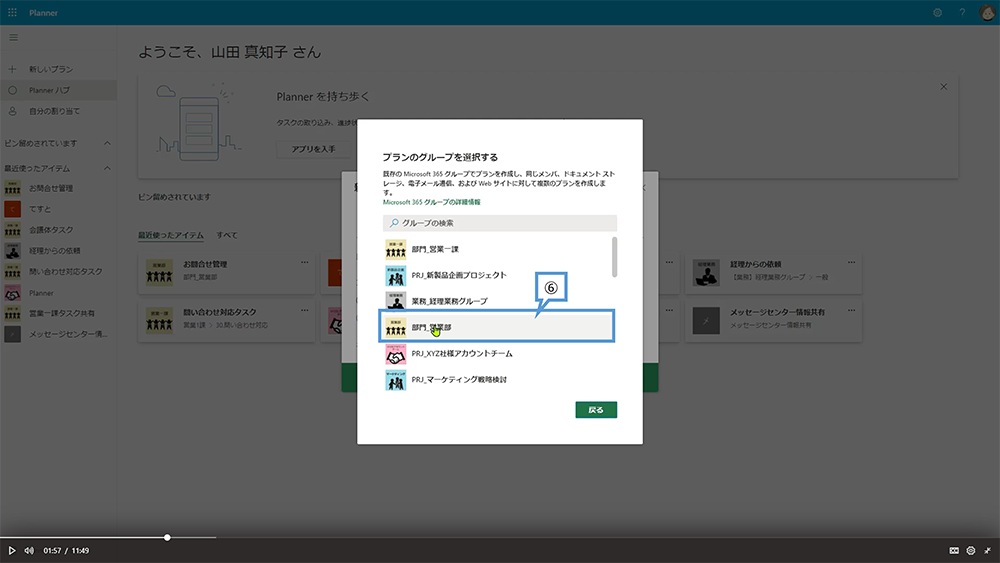1000x563 pixels.
Task: Open more options on 問い合わせ対応タスク card
Action: (x=304, y=311)
